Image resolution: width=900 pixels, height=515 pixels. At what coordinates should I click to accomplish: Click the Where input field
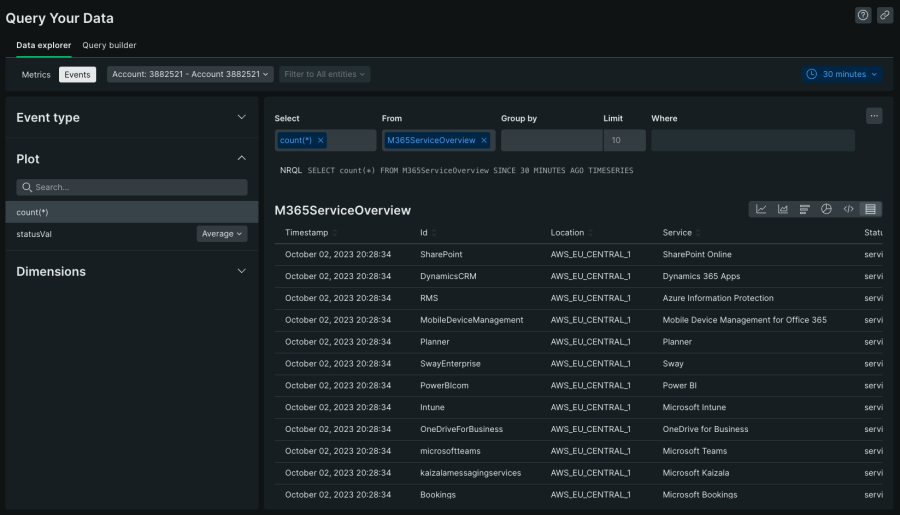click(753, 141)
